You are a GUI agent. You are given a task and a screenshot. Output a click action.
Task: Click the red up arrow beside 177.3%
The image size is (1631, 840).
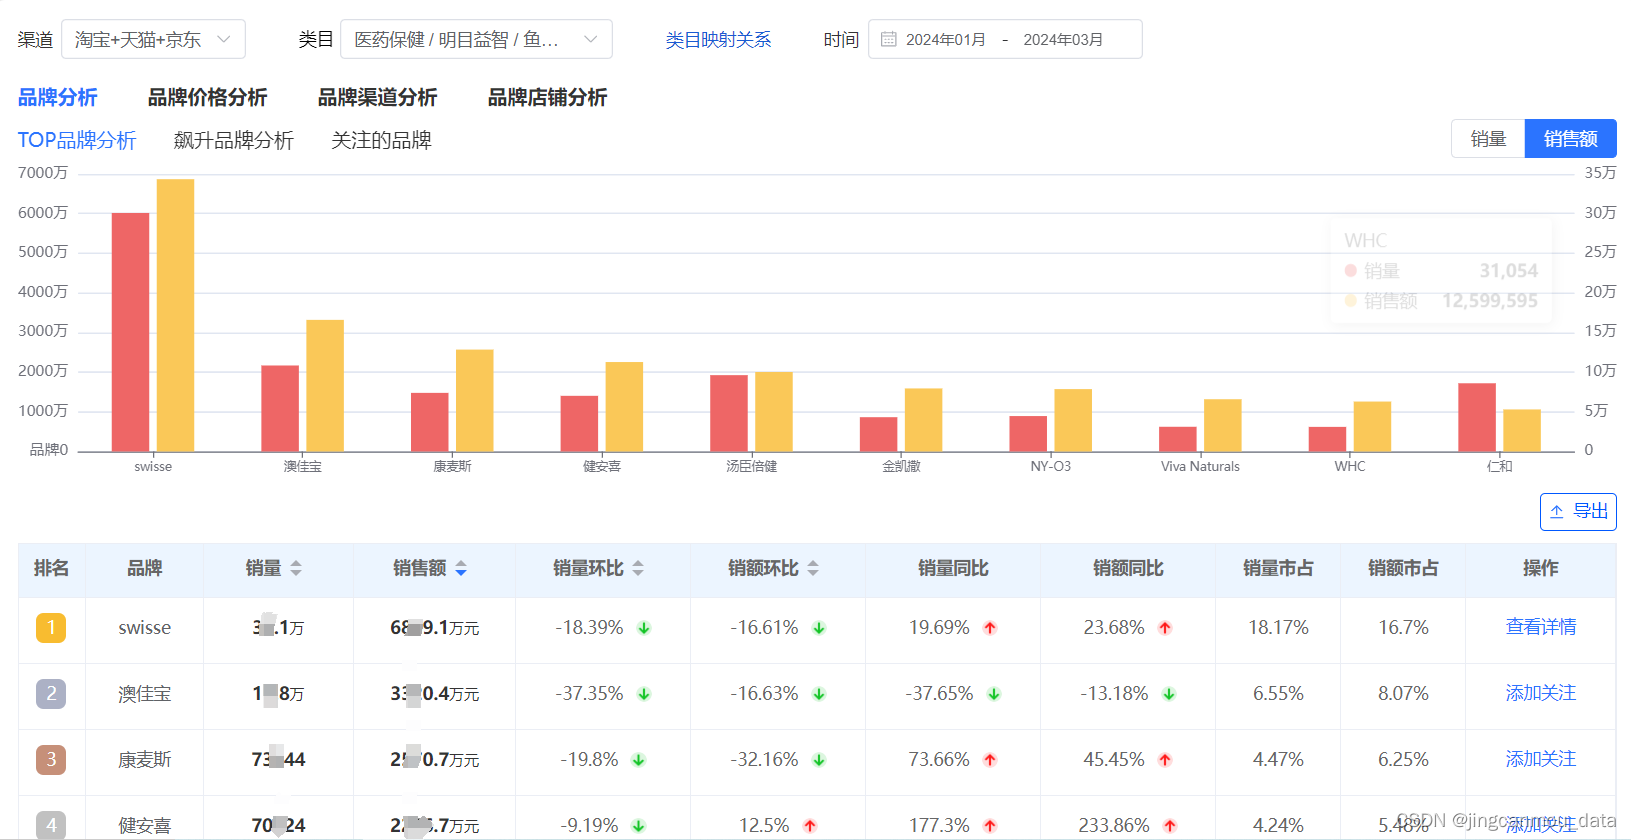990,826
